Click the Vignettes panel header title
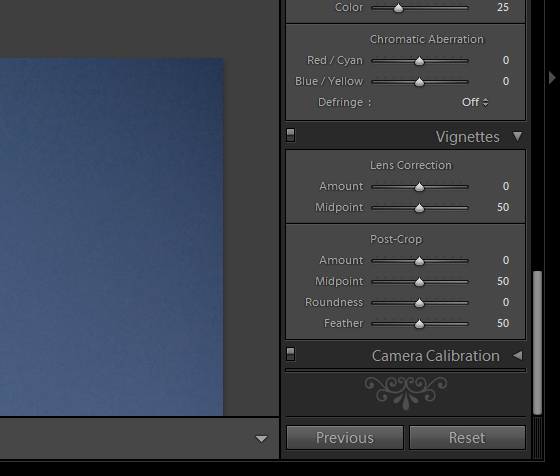This screenshot has height=476, width=560. pyautogui.click(x=468, y=137)
